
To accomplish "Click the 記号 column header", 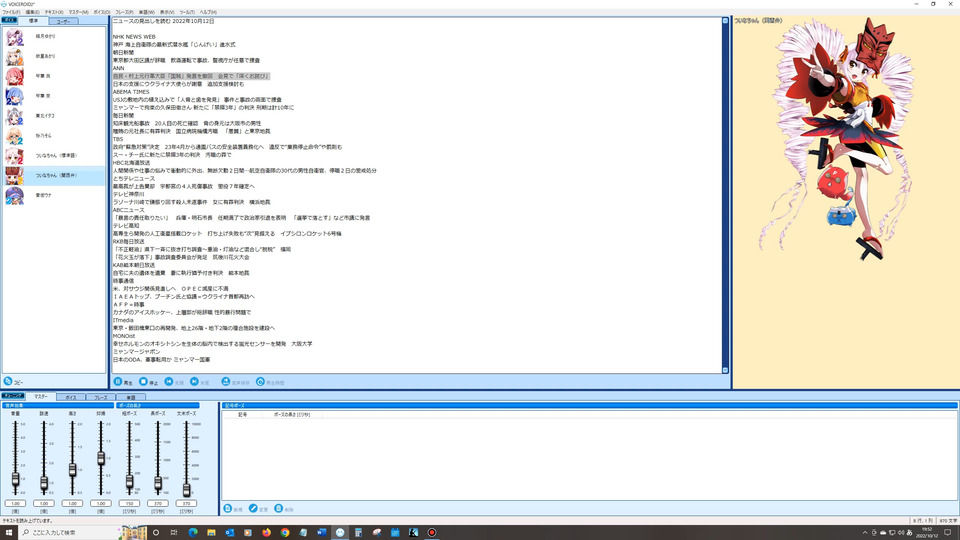I will click(242, 414).
